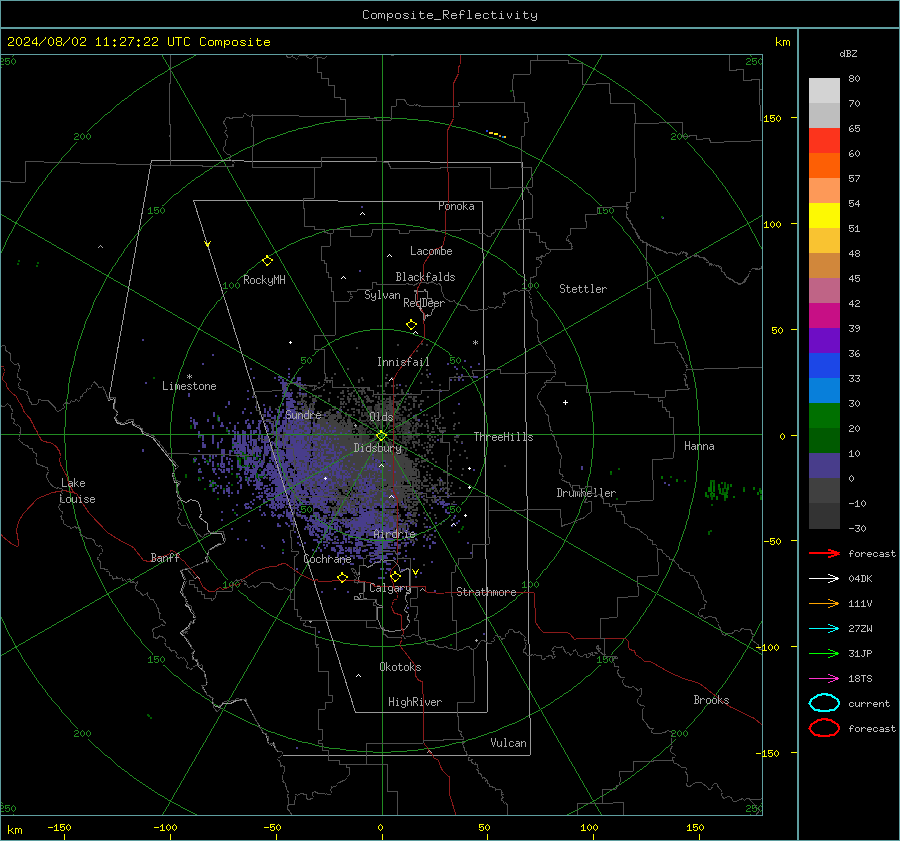
Task: Click the asterisk marker above Limestone
Action: click(x=189, y=377)
